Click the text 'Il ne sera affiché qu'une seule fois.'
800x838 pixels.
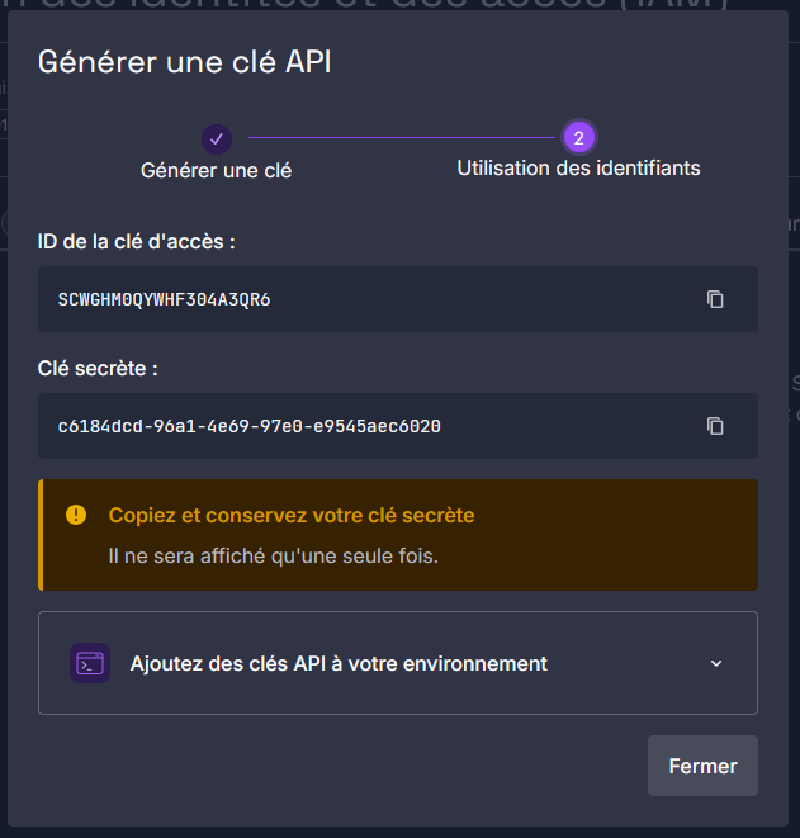pos(273,556)
